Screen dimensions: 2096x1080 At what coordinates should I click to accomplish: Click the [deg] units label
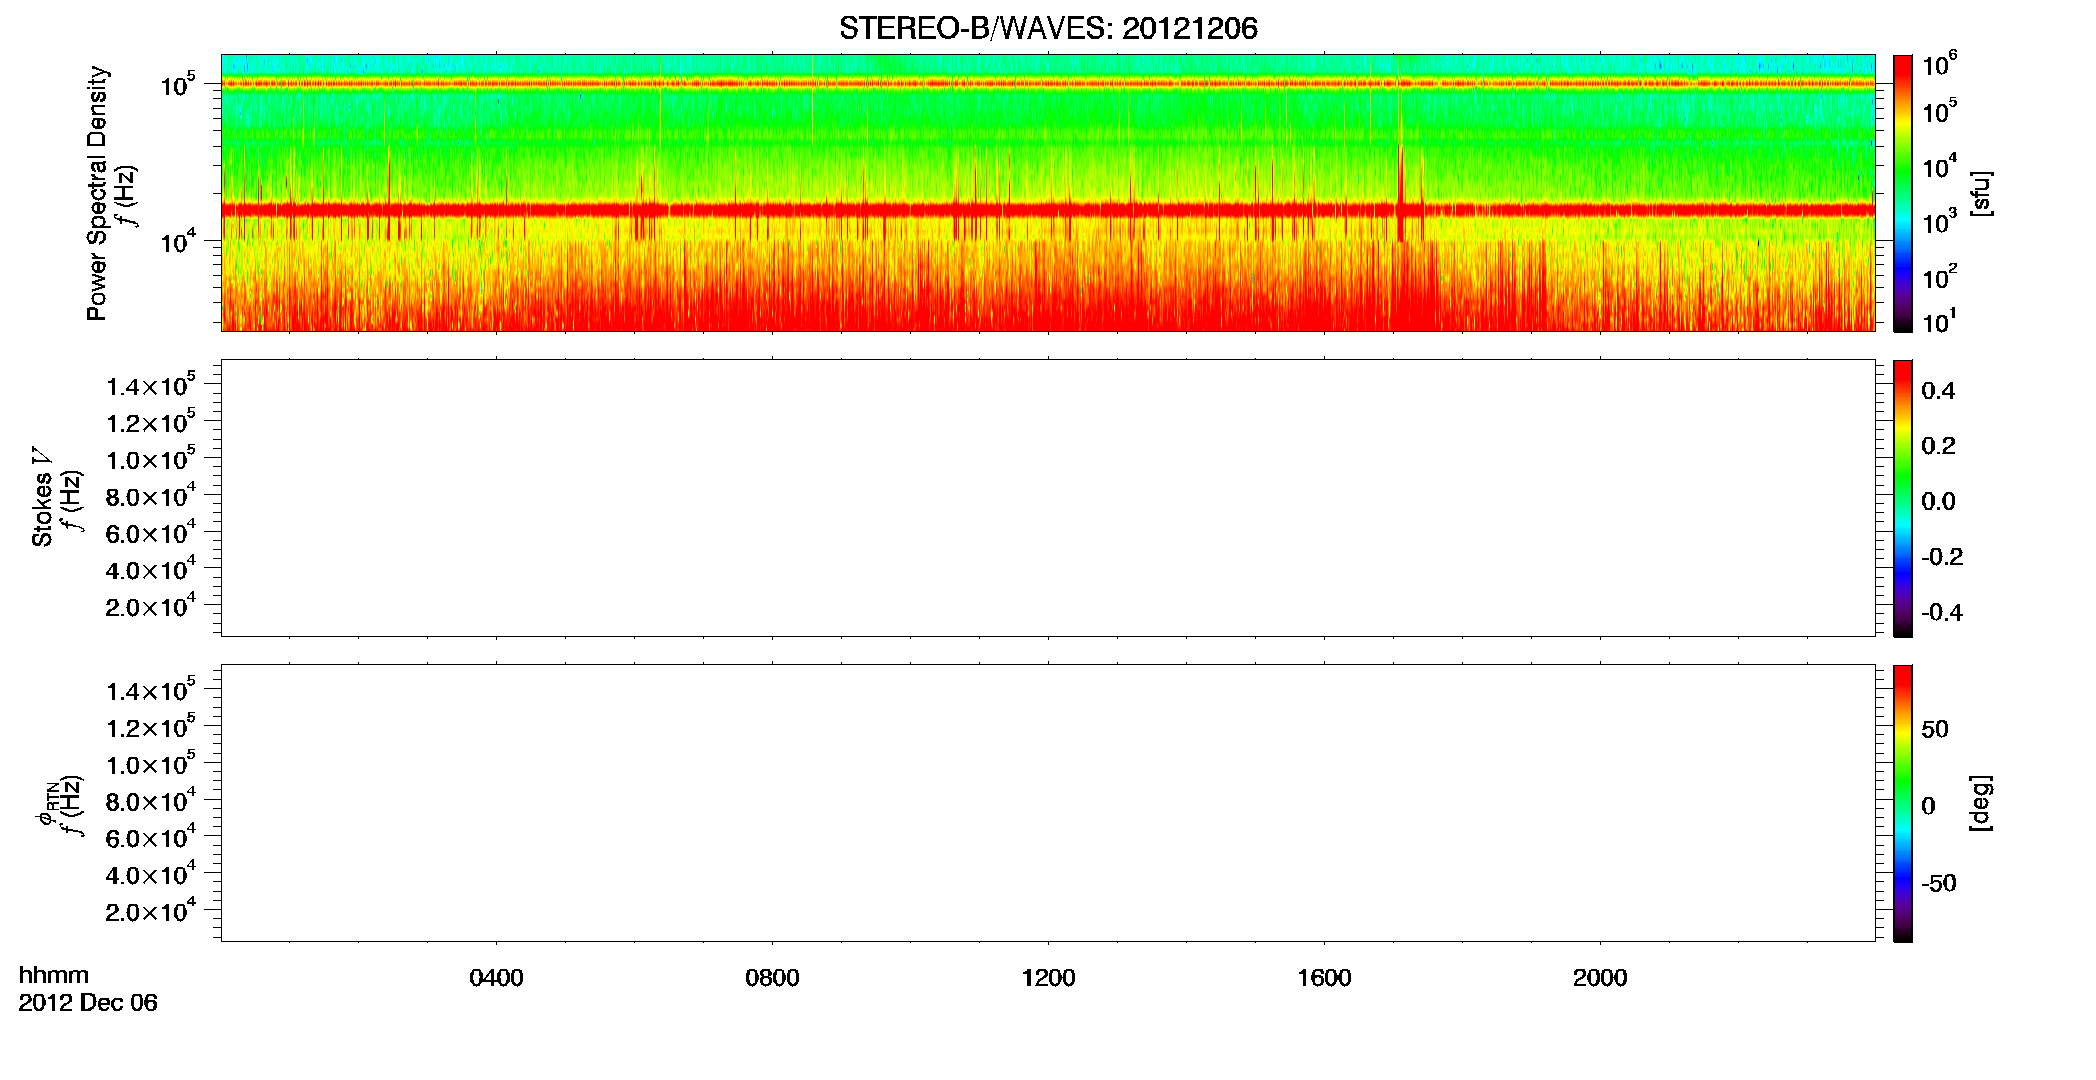click(x=1981, y=803)
